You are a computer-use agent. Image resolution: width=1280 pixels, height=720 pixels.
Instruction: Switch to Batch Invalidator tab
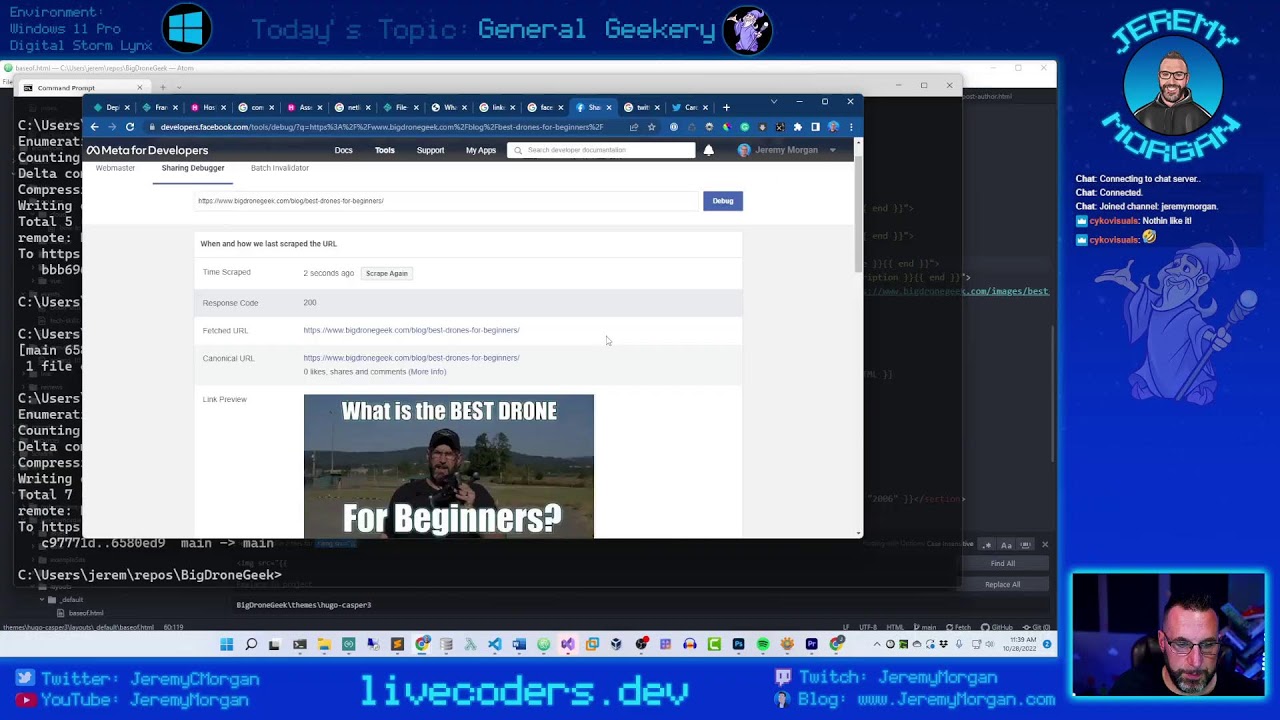pos(280,168)
